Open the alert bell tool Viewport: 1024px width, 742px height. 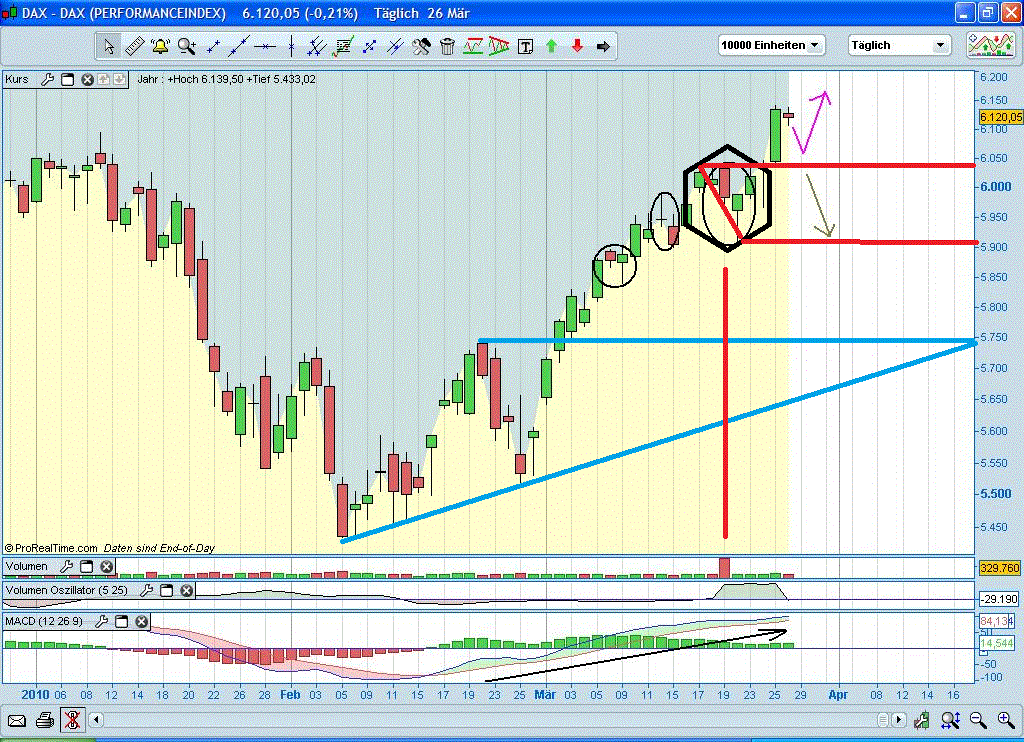point(160,46)
